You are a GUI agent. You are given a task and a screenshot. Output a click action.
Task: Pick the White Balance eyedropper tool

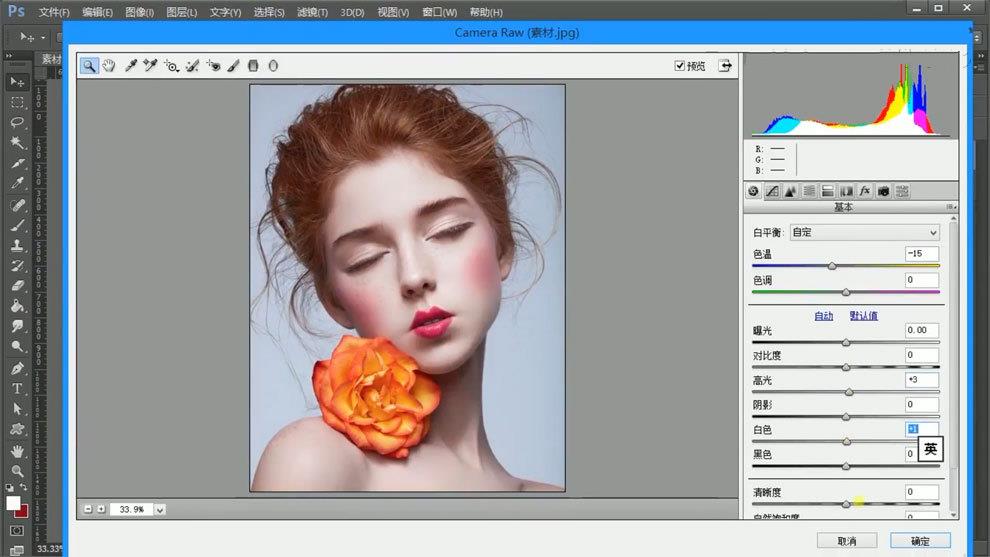pyautogui.click(x=130, y=66)
